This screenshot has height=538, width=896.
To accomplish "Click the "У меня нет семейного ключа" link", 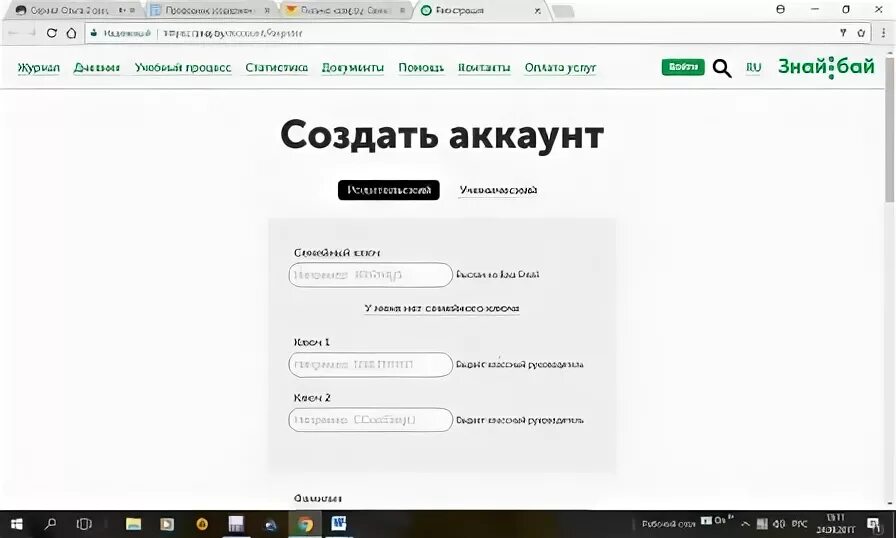I will [442, 308].
